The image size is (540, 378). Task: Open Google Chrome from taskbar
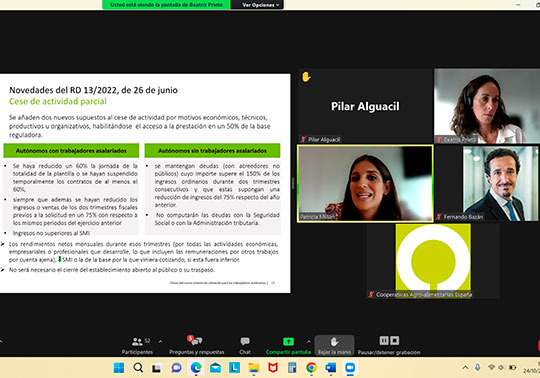(x=311, y=368)
